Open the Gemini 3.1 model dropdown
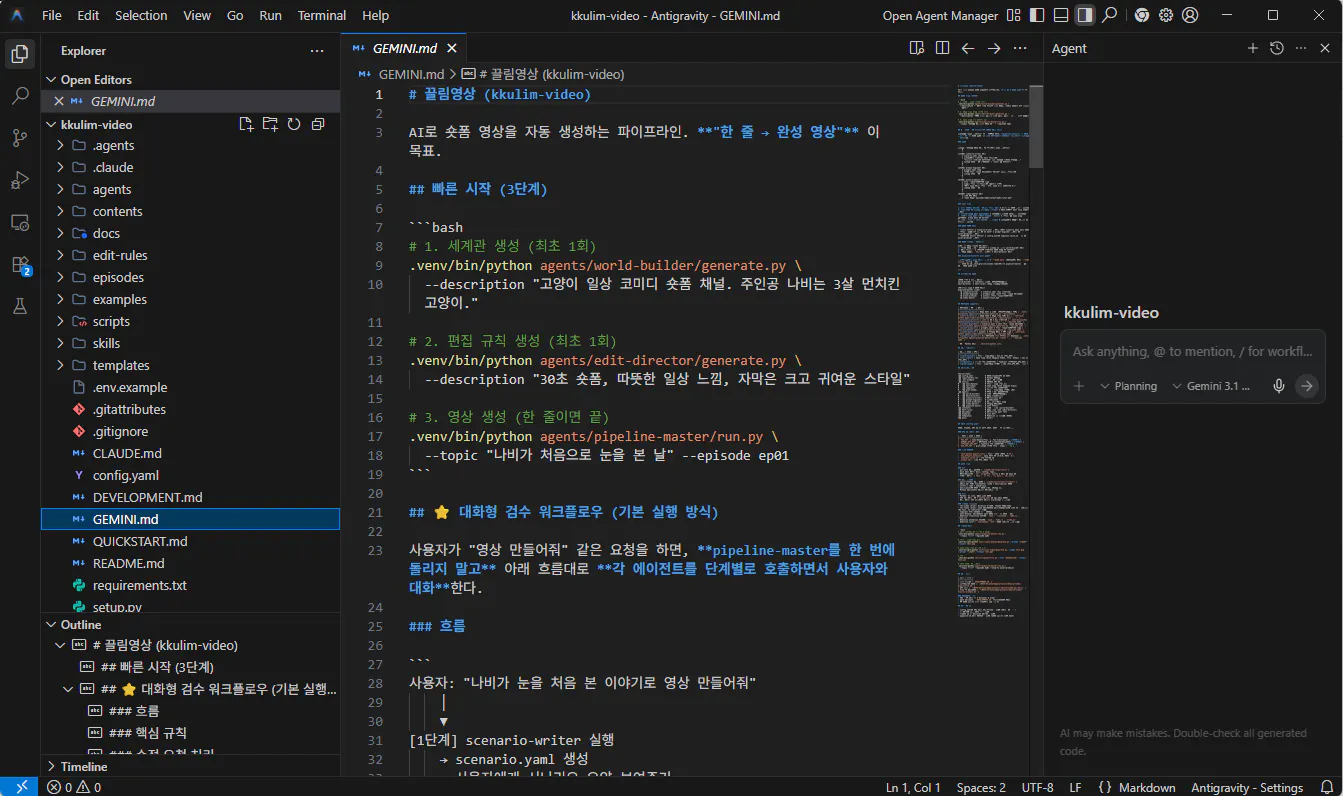Viewport: 1343px width, 796px height. [1211, 386]
